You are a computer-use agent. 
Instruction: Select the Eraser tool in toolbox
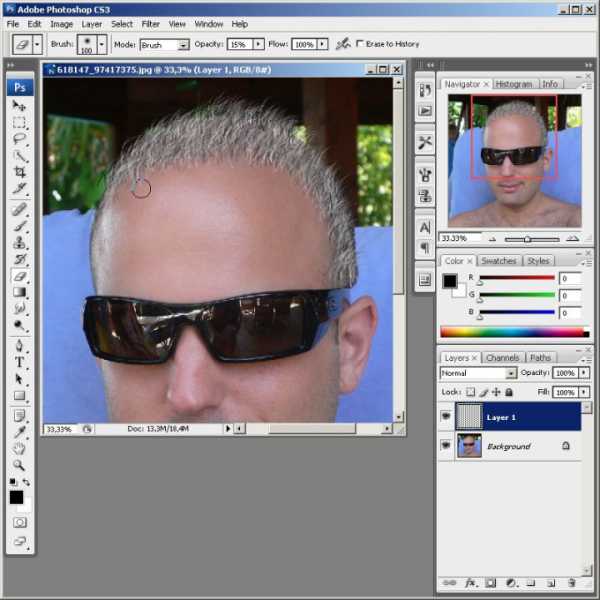pos(19,276)
